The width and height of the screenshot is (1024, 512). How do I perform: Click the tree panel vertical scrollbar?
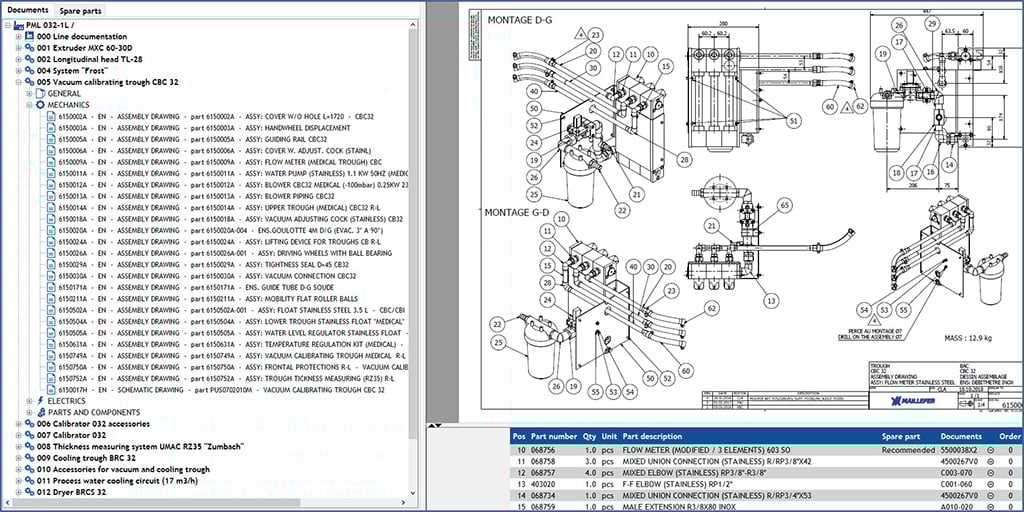413,235
